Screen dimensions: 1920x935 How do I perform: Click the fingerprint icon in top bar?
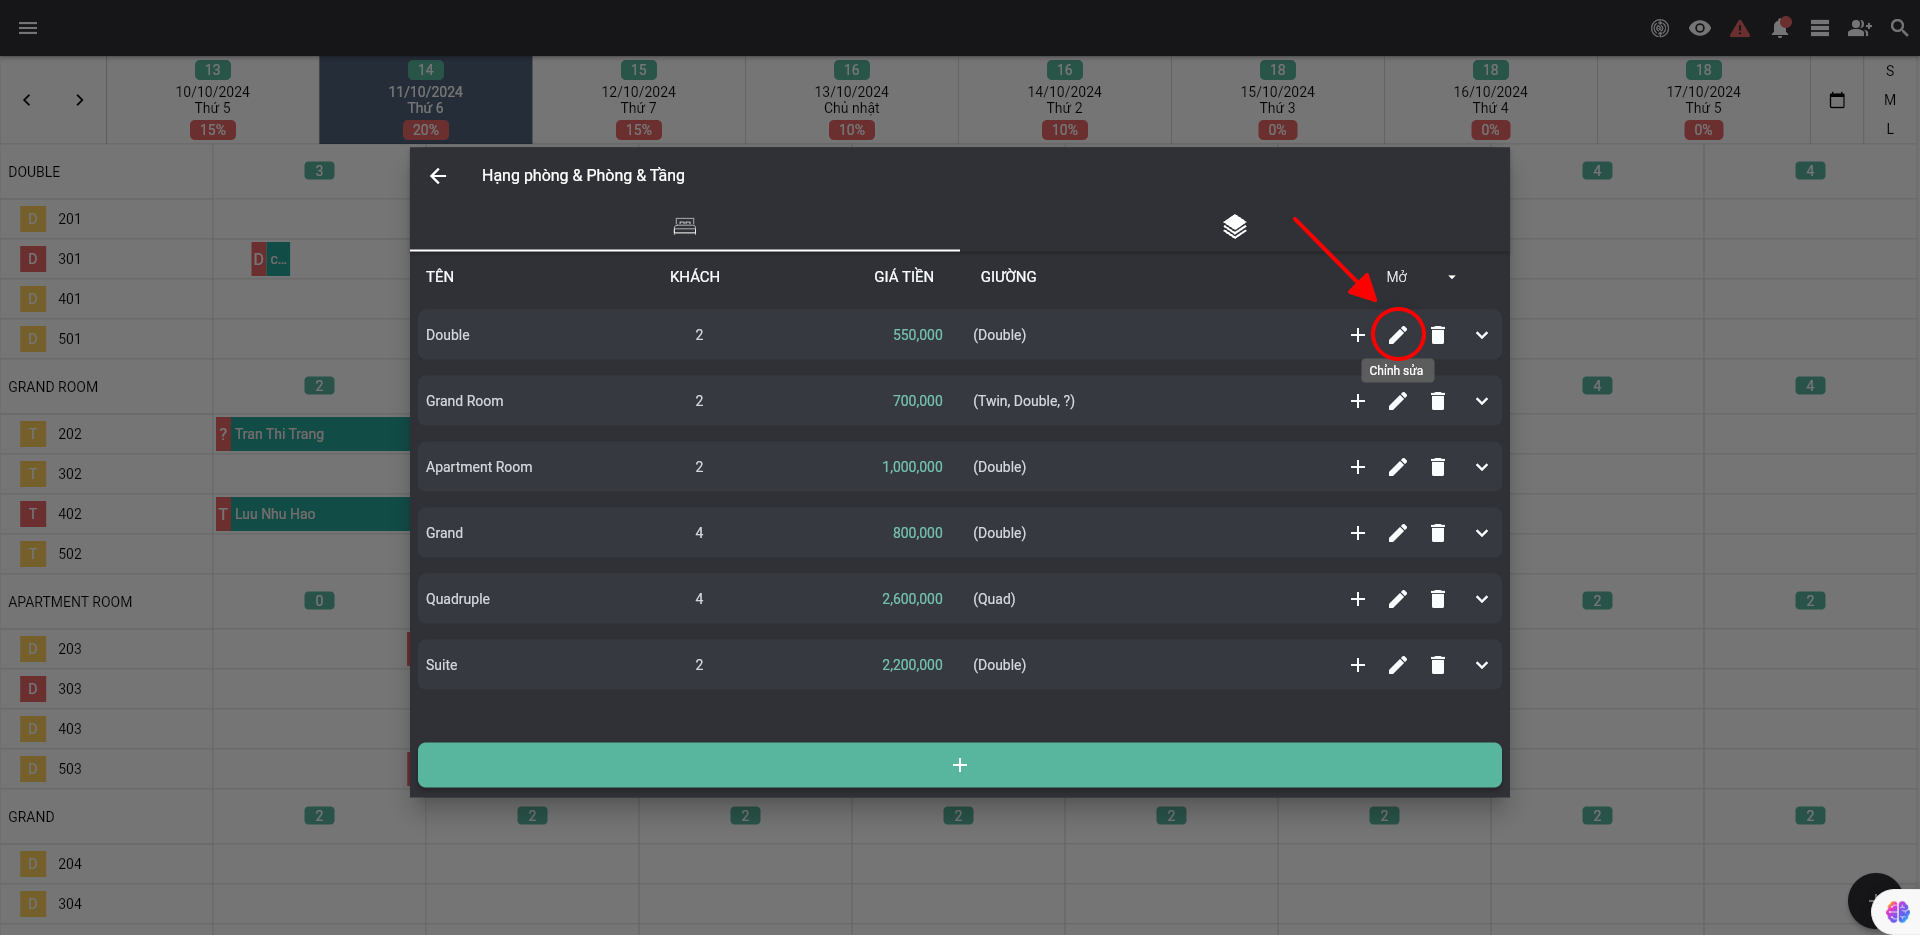(x=1660, y=28)
